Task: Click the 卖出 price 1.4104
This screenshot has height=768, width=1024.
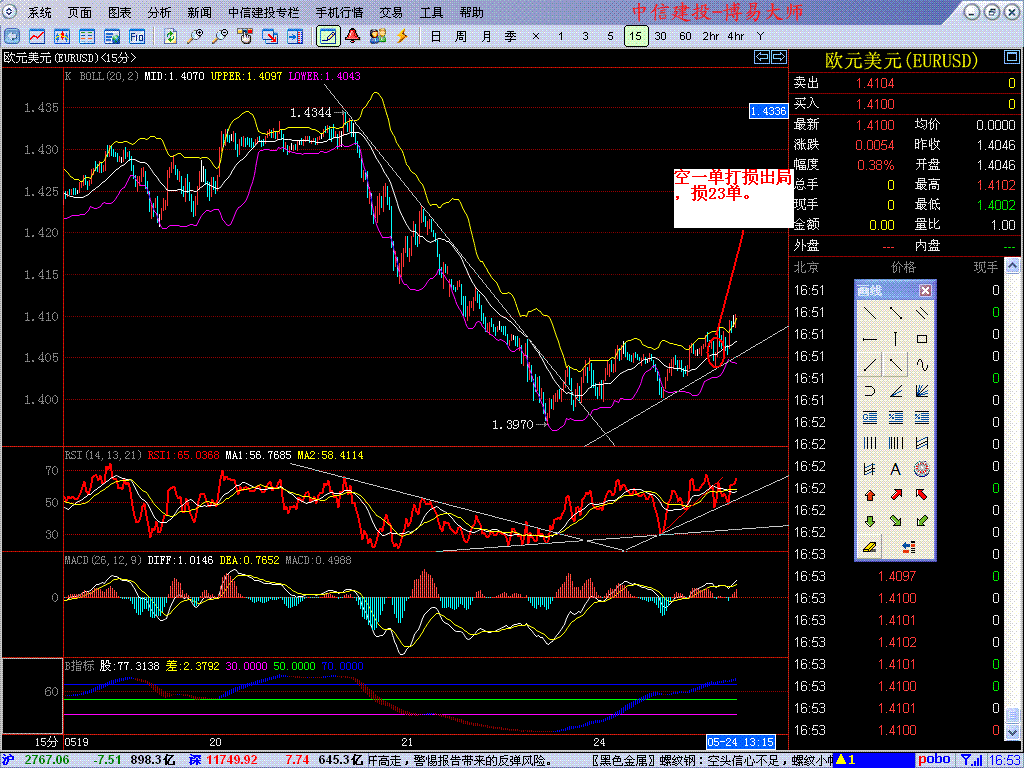Action: 875,83
